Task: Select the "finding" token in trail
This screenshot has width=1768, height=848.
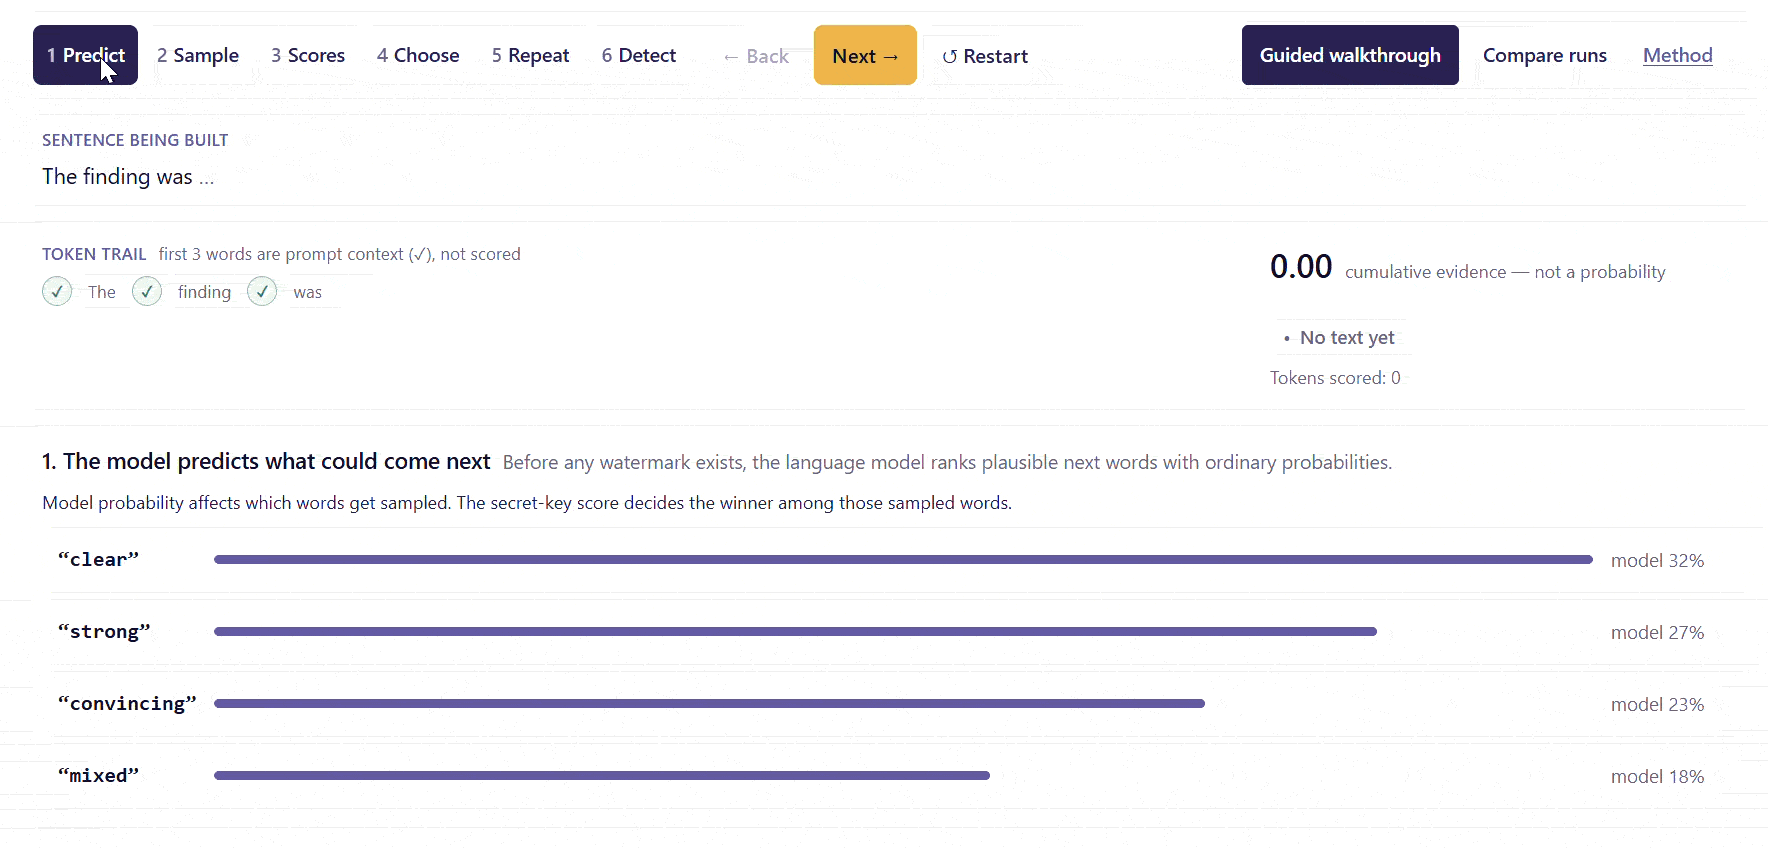Action: (204, 292)
